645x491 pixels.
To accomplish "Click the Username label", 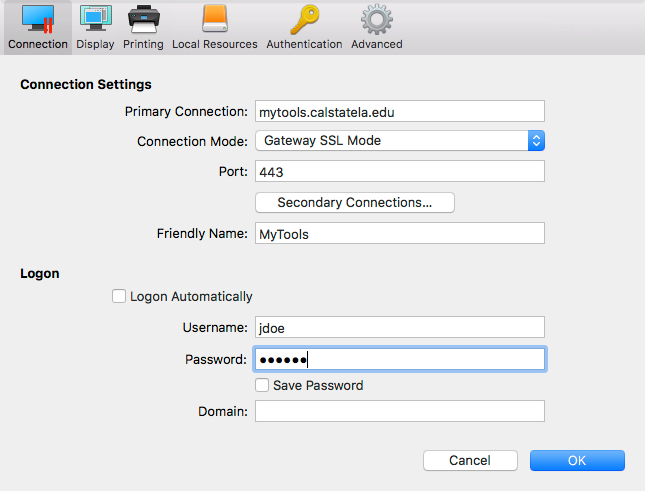I will tap(215, 327).
